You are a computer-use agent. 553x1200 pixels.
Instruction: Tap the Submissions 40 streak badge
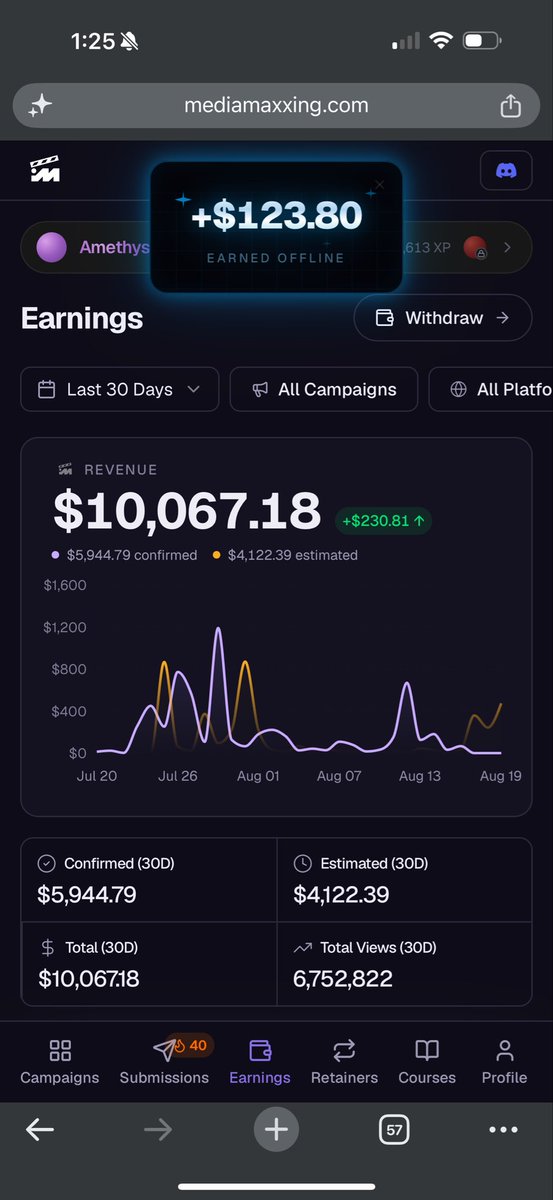[x=190, y=1046]
